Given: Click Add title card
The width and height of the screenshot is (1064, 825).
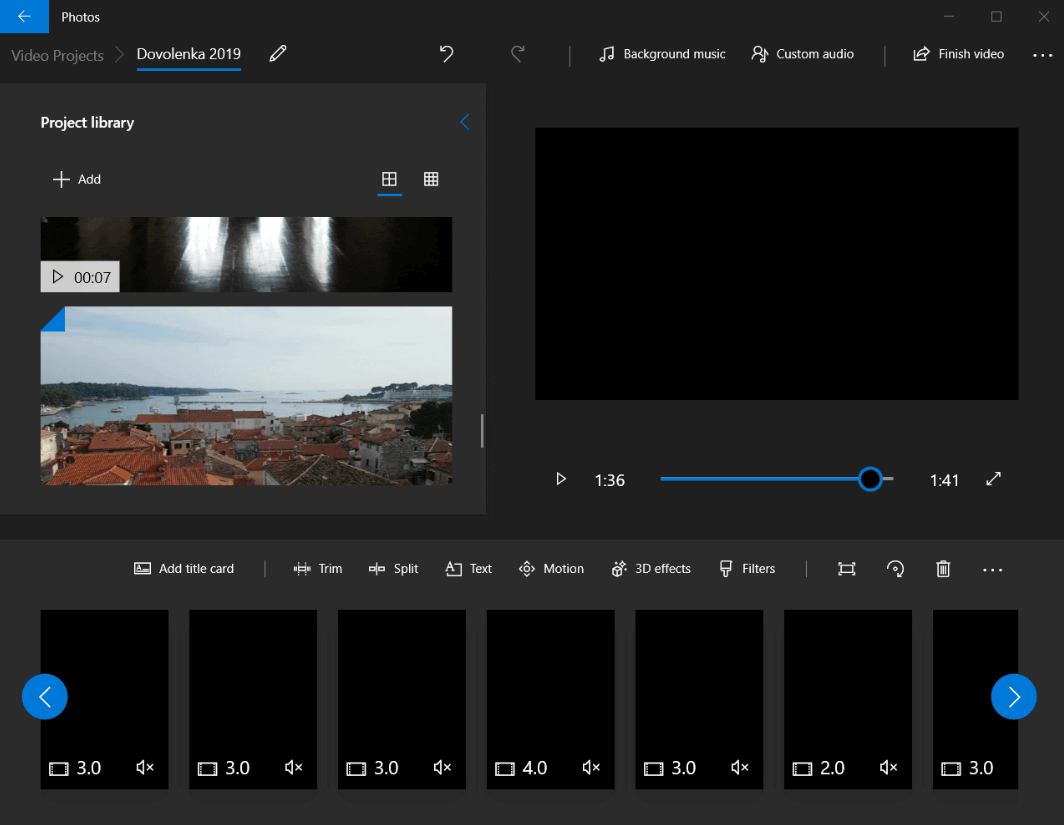Looking at the screenshot, I should coord(183,568).
